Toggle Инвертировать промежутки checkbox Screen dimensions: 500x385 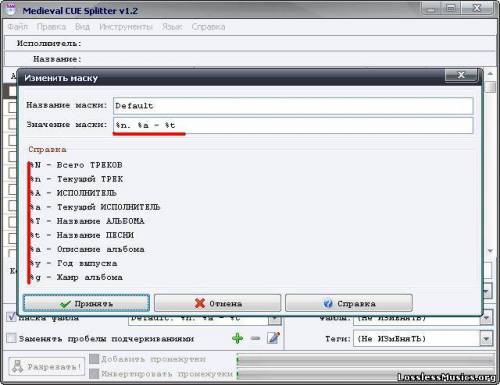click(94, 374)
